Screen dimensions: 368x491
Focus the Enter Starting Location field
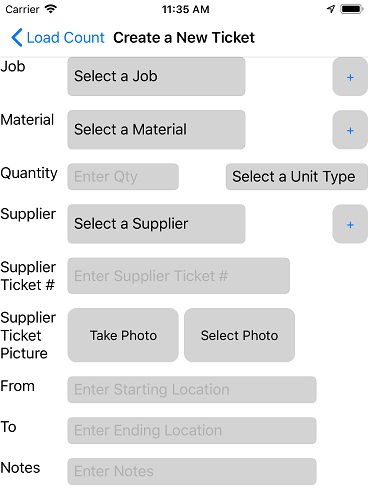(192, 390)
